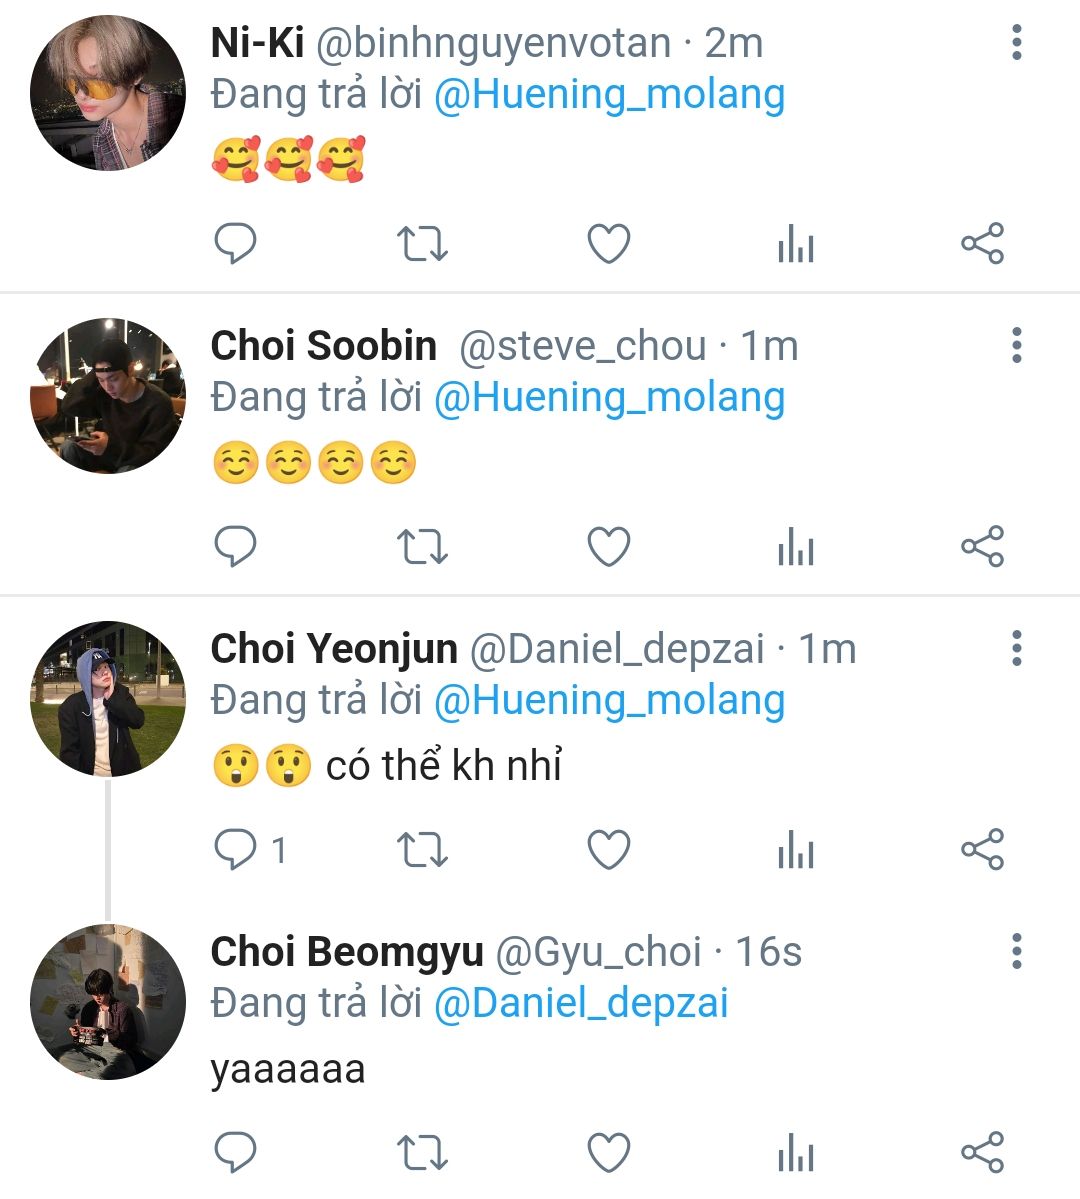Retweet Ni-Ki's emoji reply
Screen dimensions: 1080x1199
pos(422,243)
